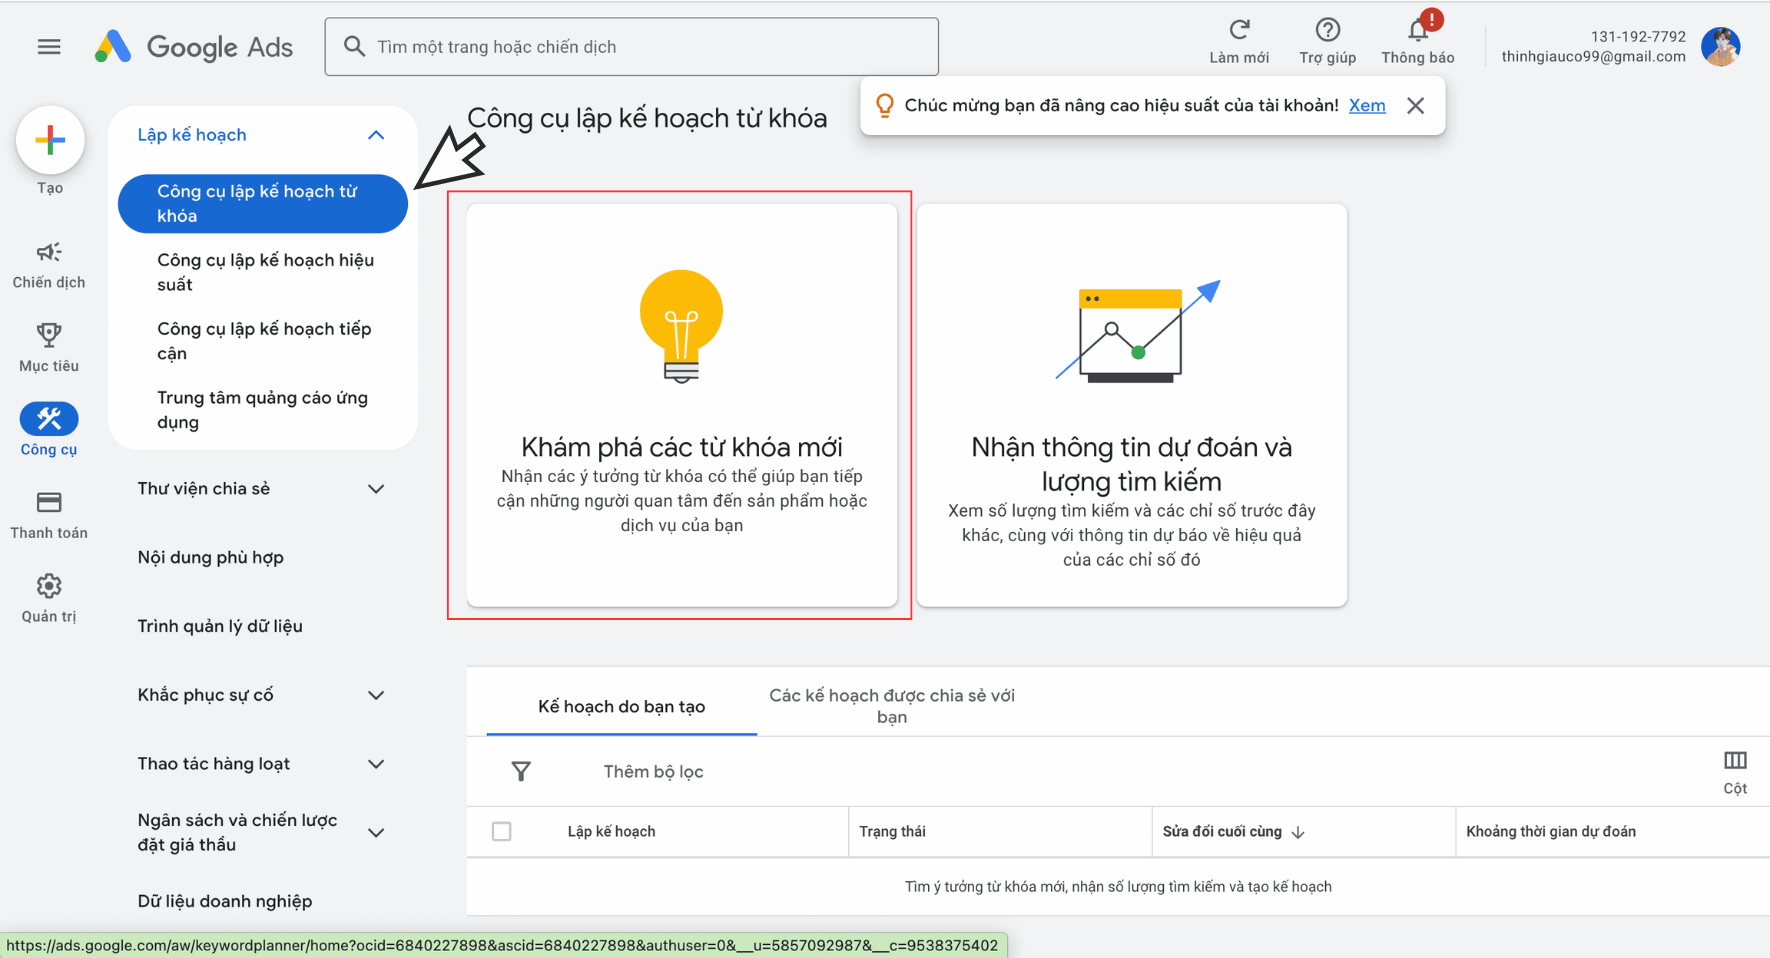Viewport: 1770px width, 958px height.
Task: Click Khoảng thời gian dự đoán header
Action: [1551, 832]
